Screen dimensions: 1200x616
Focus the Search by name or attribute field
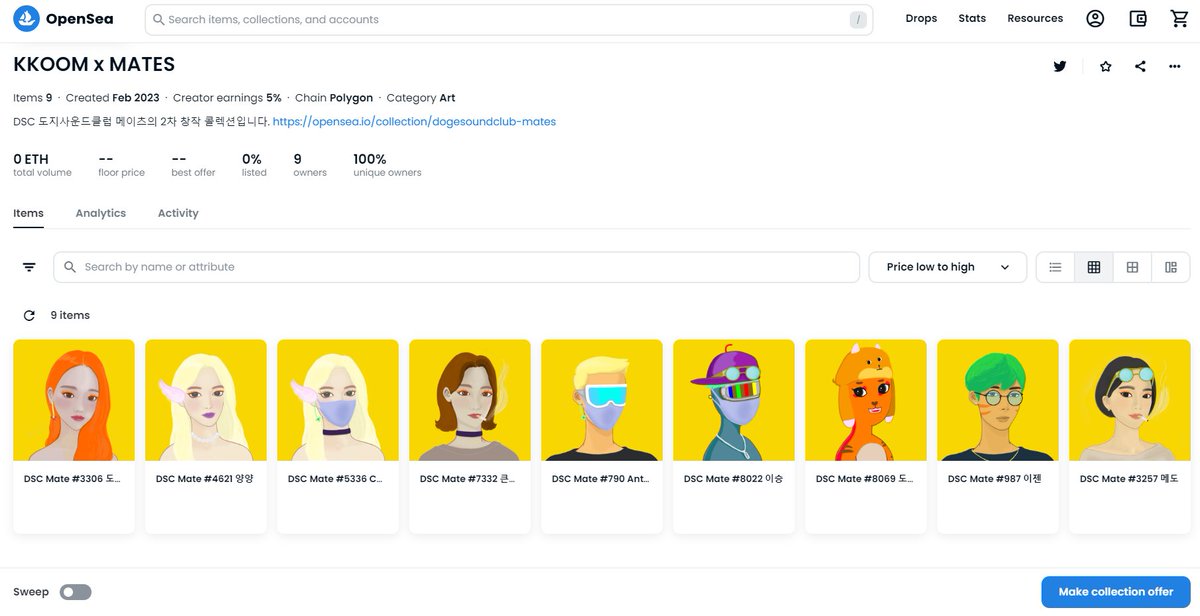(x=456, y=267)
